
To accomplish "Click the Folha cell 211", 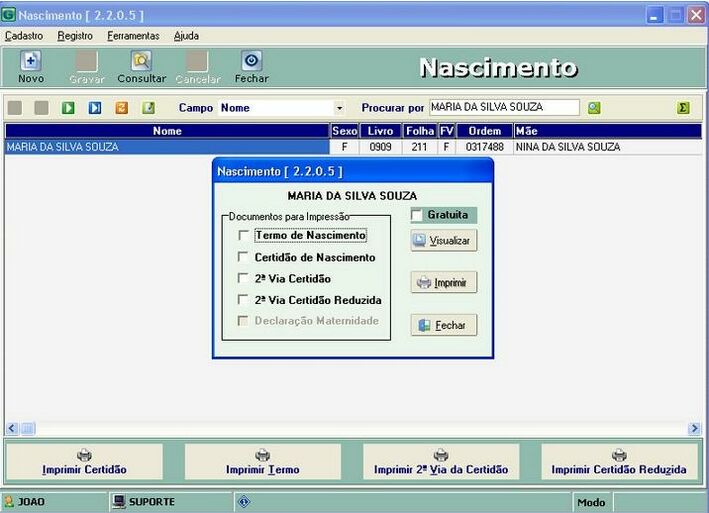I will pos(419,147).
